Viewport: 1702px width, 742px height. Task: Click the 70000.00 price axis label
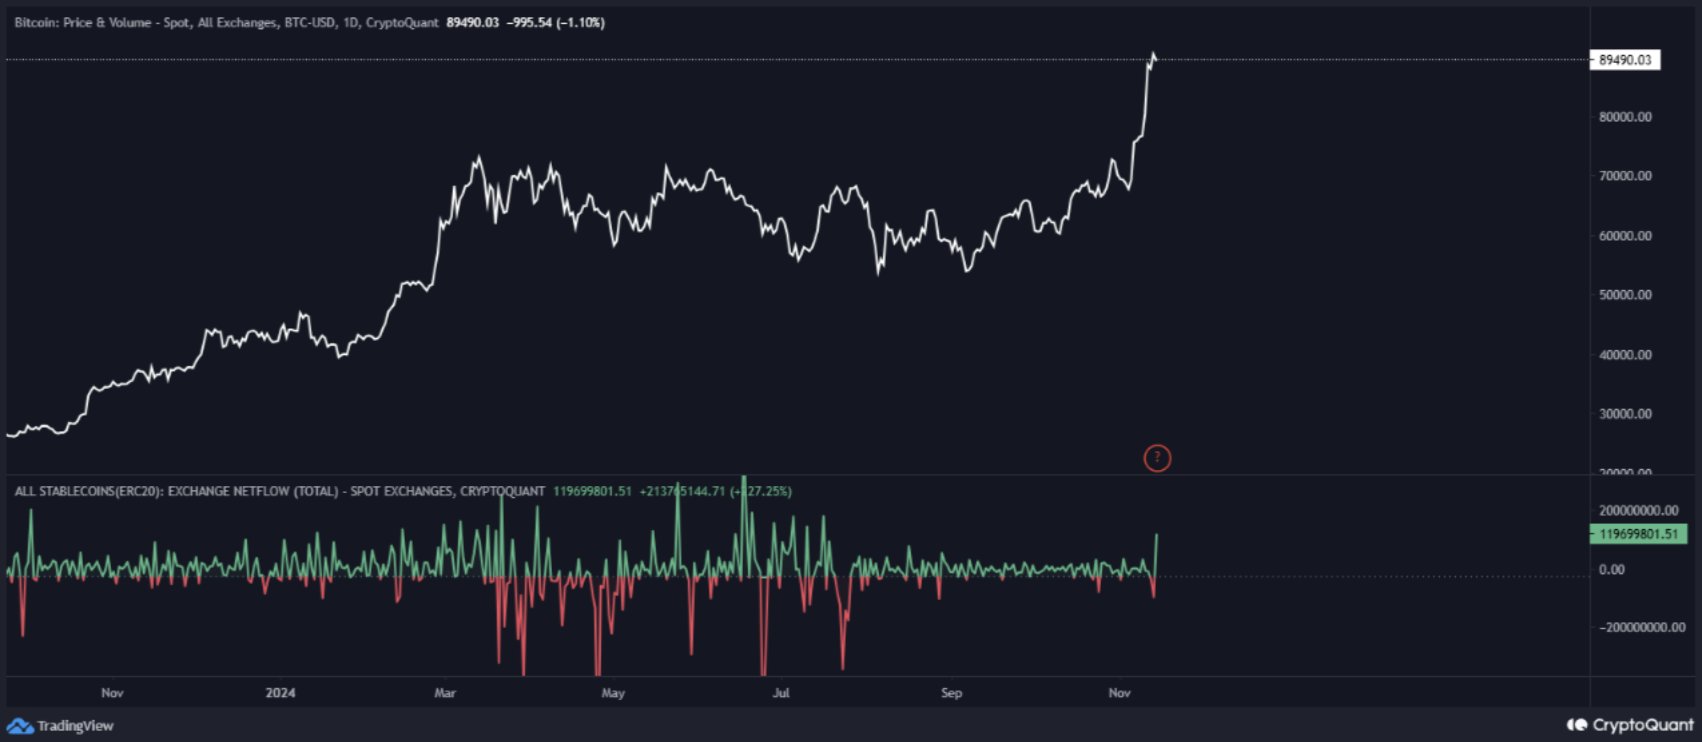click(1625, 176)
